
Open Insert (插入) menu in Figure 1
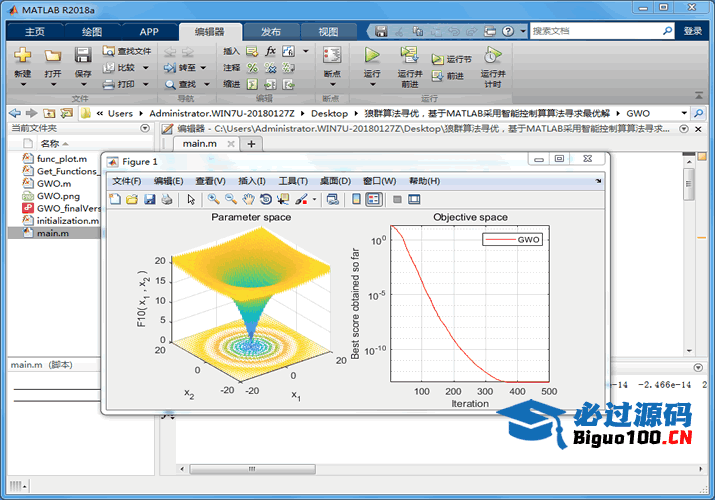tap(252, 181)
